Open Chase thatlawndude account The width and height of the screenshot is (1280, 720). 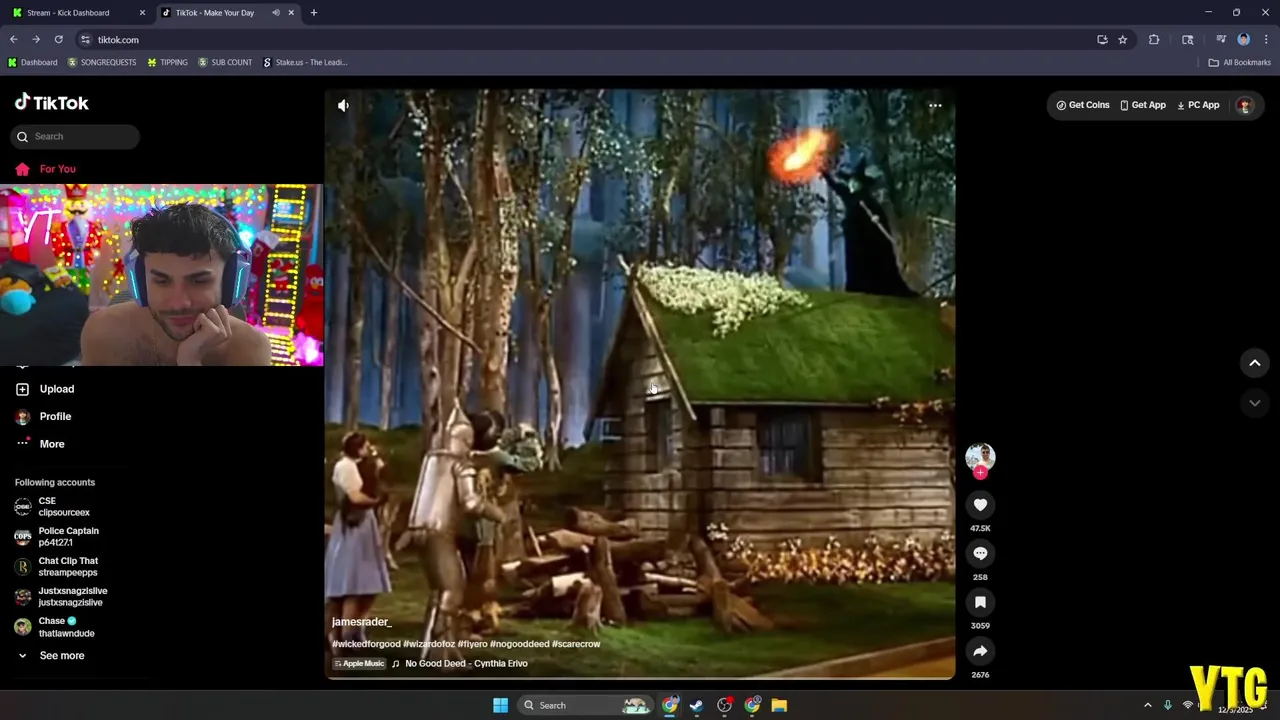pos(55,627)
